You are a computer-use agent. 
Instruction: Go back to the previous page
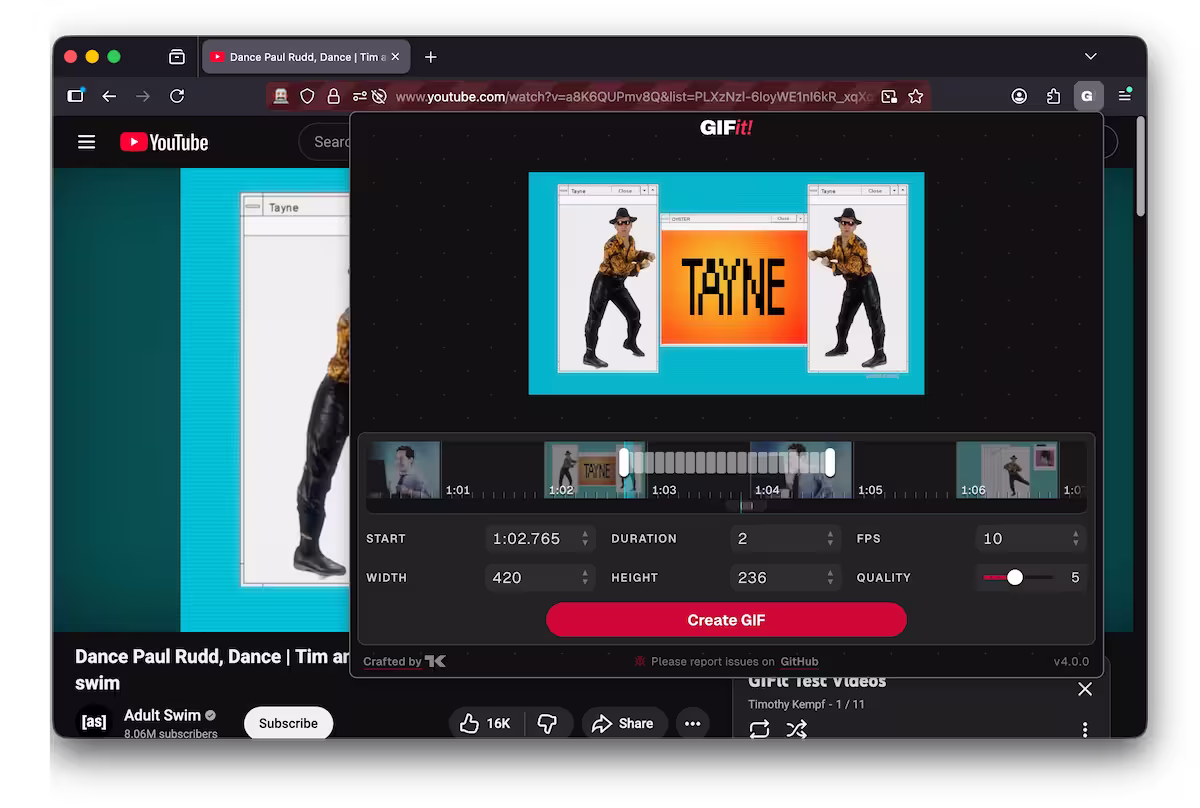point(109,96)
